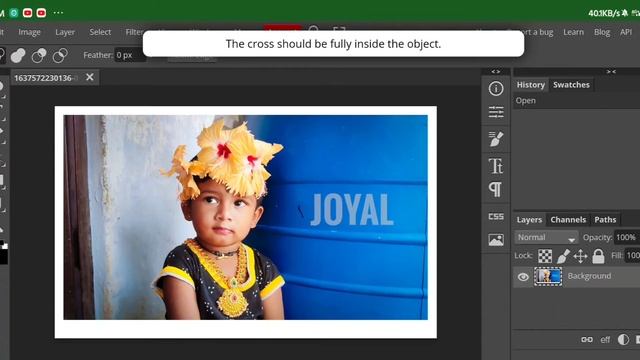Open the Info panel icon
Viewport: 640px width, 360px height.
pyautogui.click(x=496, y=89)
